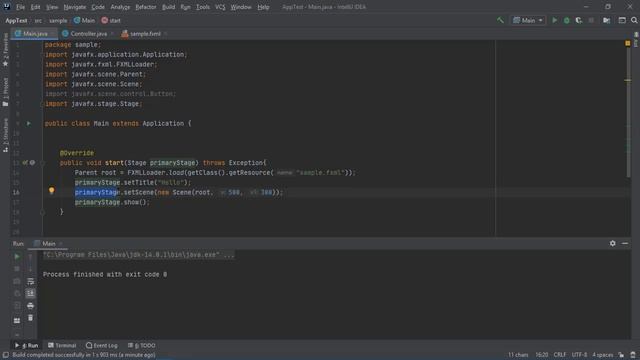Run Main with the green toolbar play button
Image resolution: width=640 pixels, height=360 pixels.
pos(554,20)
